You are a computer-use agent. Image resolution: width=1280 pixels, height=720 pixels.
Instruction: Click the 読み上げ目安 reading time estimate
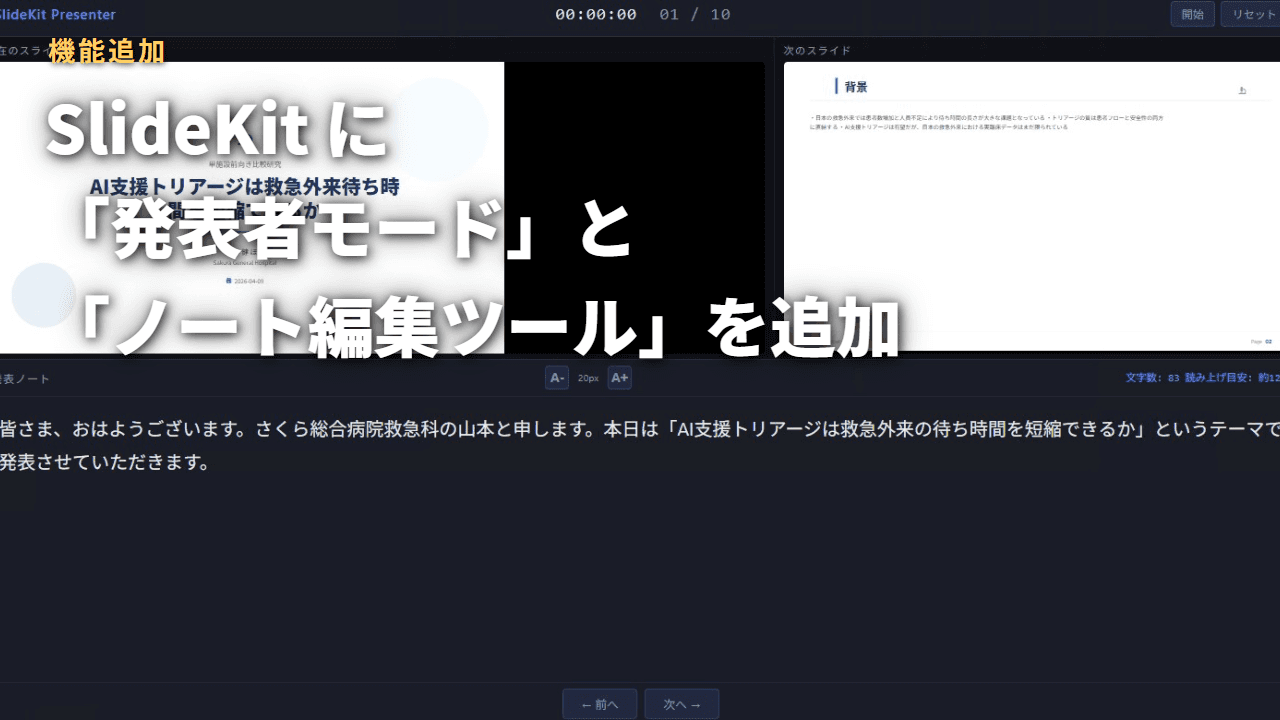(1232, 378)
